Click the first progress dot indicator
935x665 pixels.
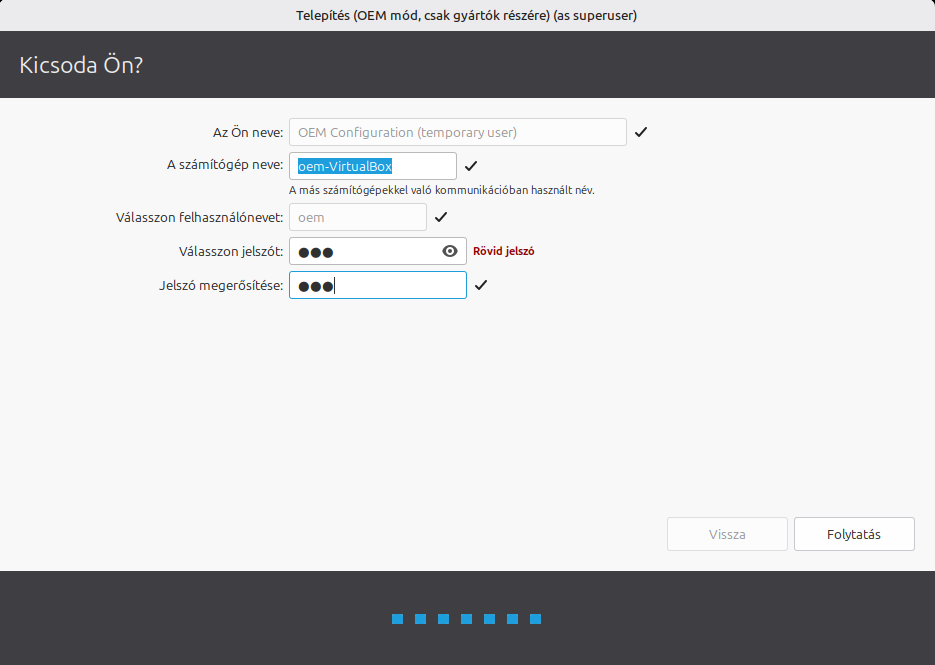(397, 619)
